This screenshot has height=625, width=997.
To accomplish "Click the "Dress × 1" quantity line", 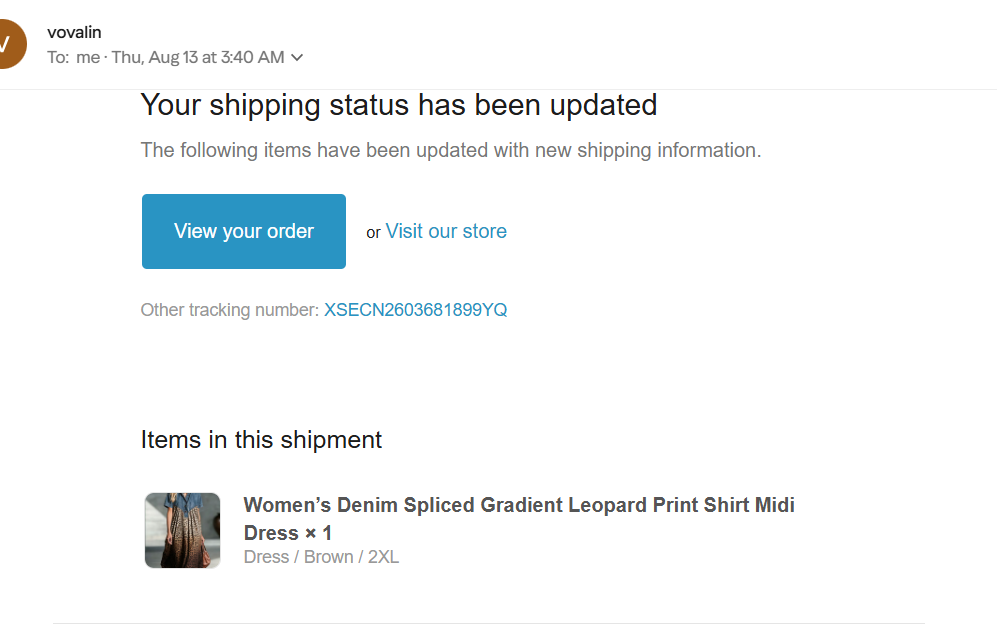I will 287,533.
